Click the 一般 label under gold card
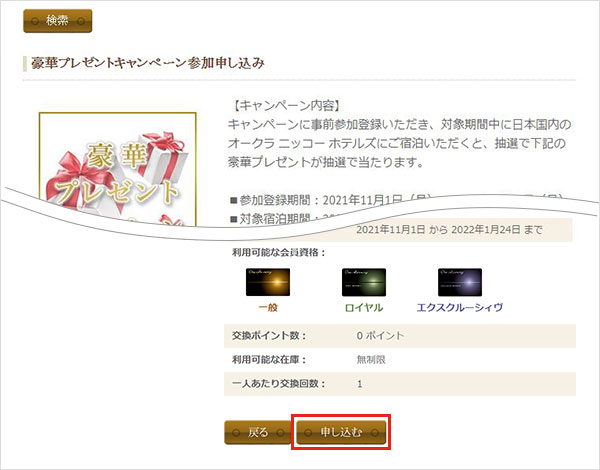The image size is (600, 470). pos(268,307)
